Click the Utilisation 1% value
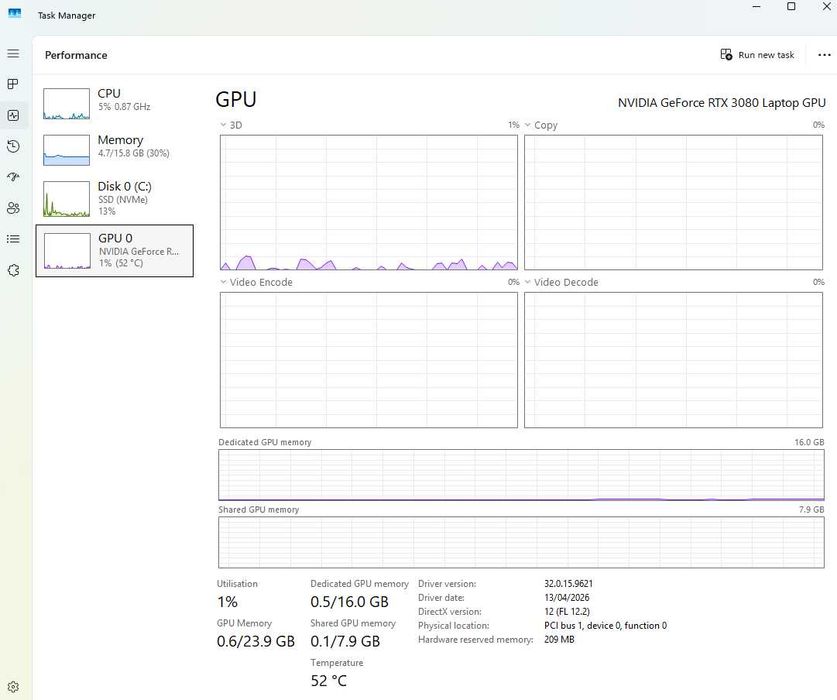 point(227,602)
